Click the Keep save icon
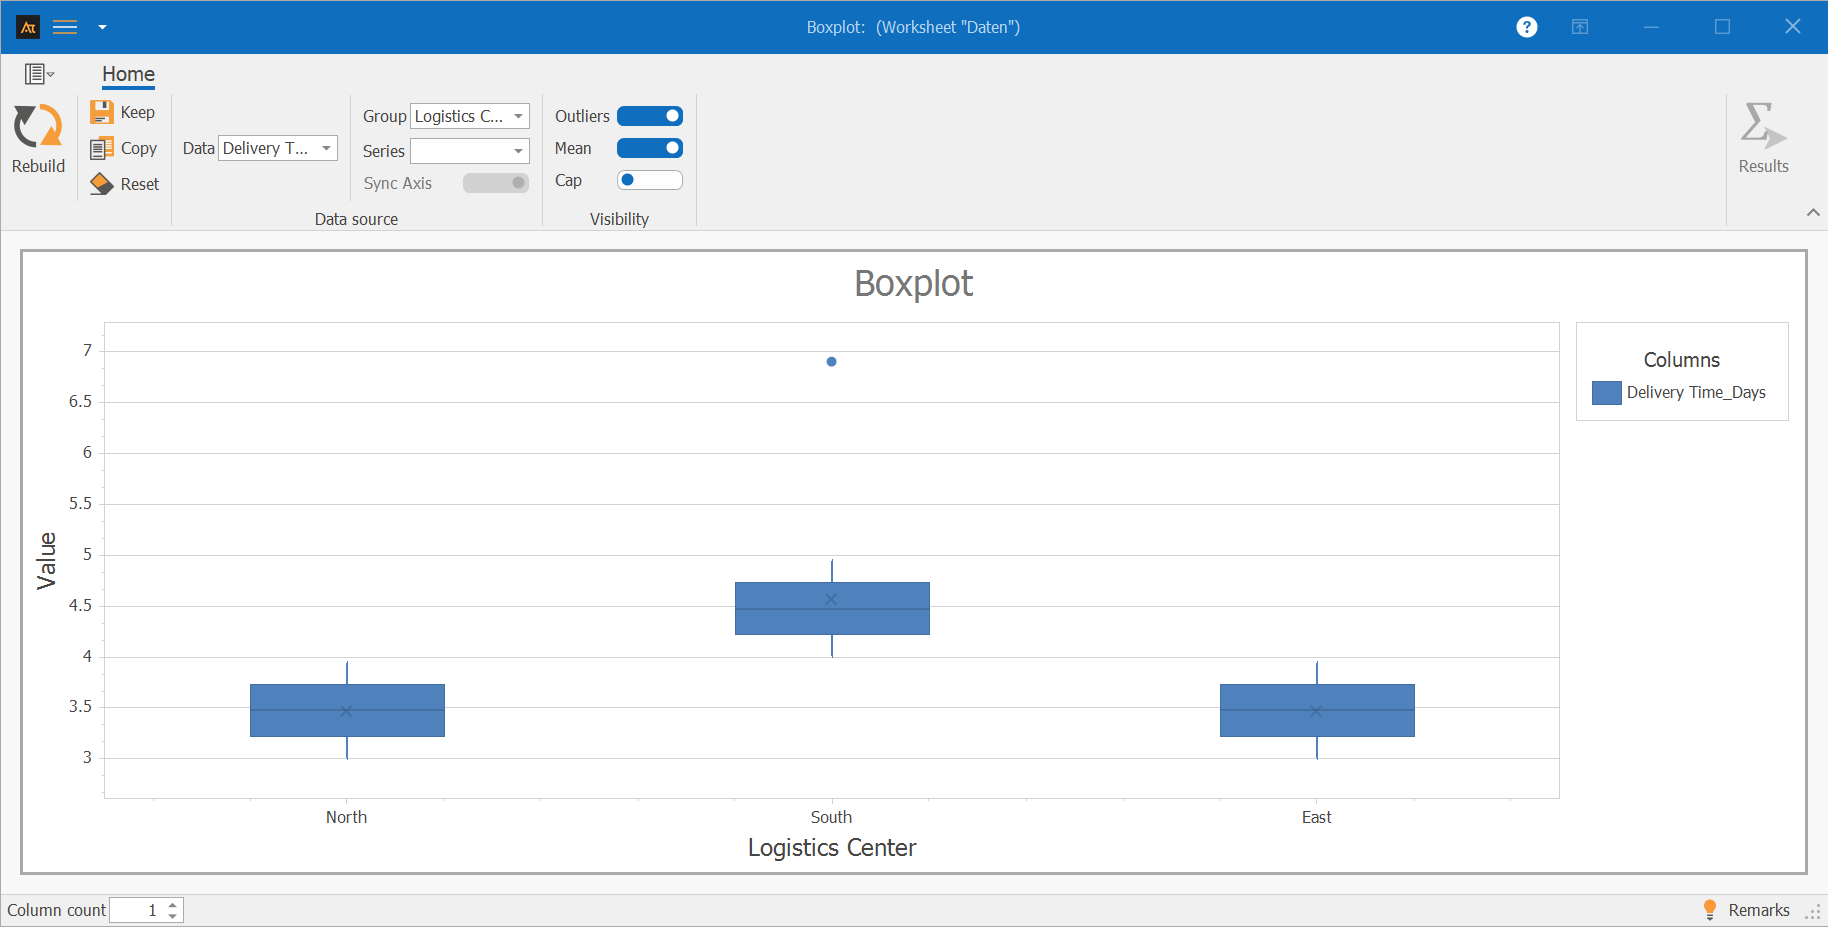This screenshot has width=1828, height=927. click(102, 112)
